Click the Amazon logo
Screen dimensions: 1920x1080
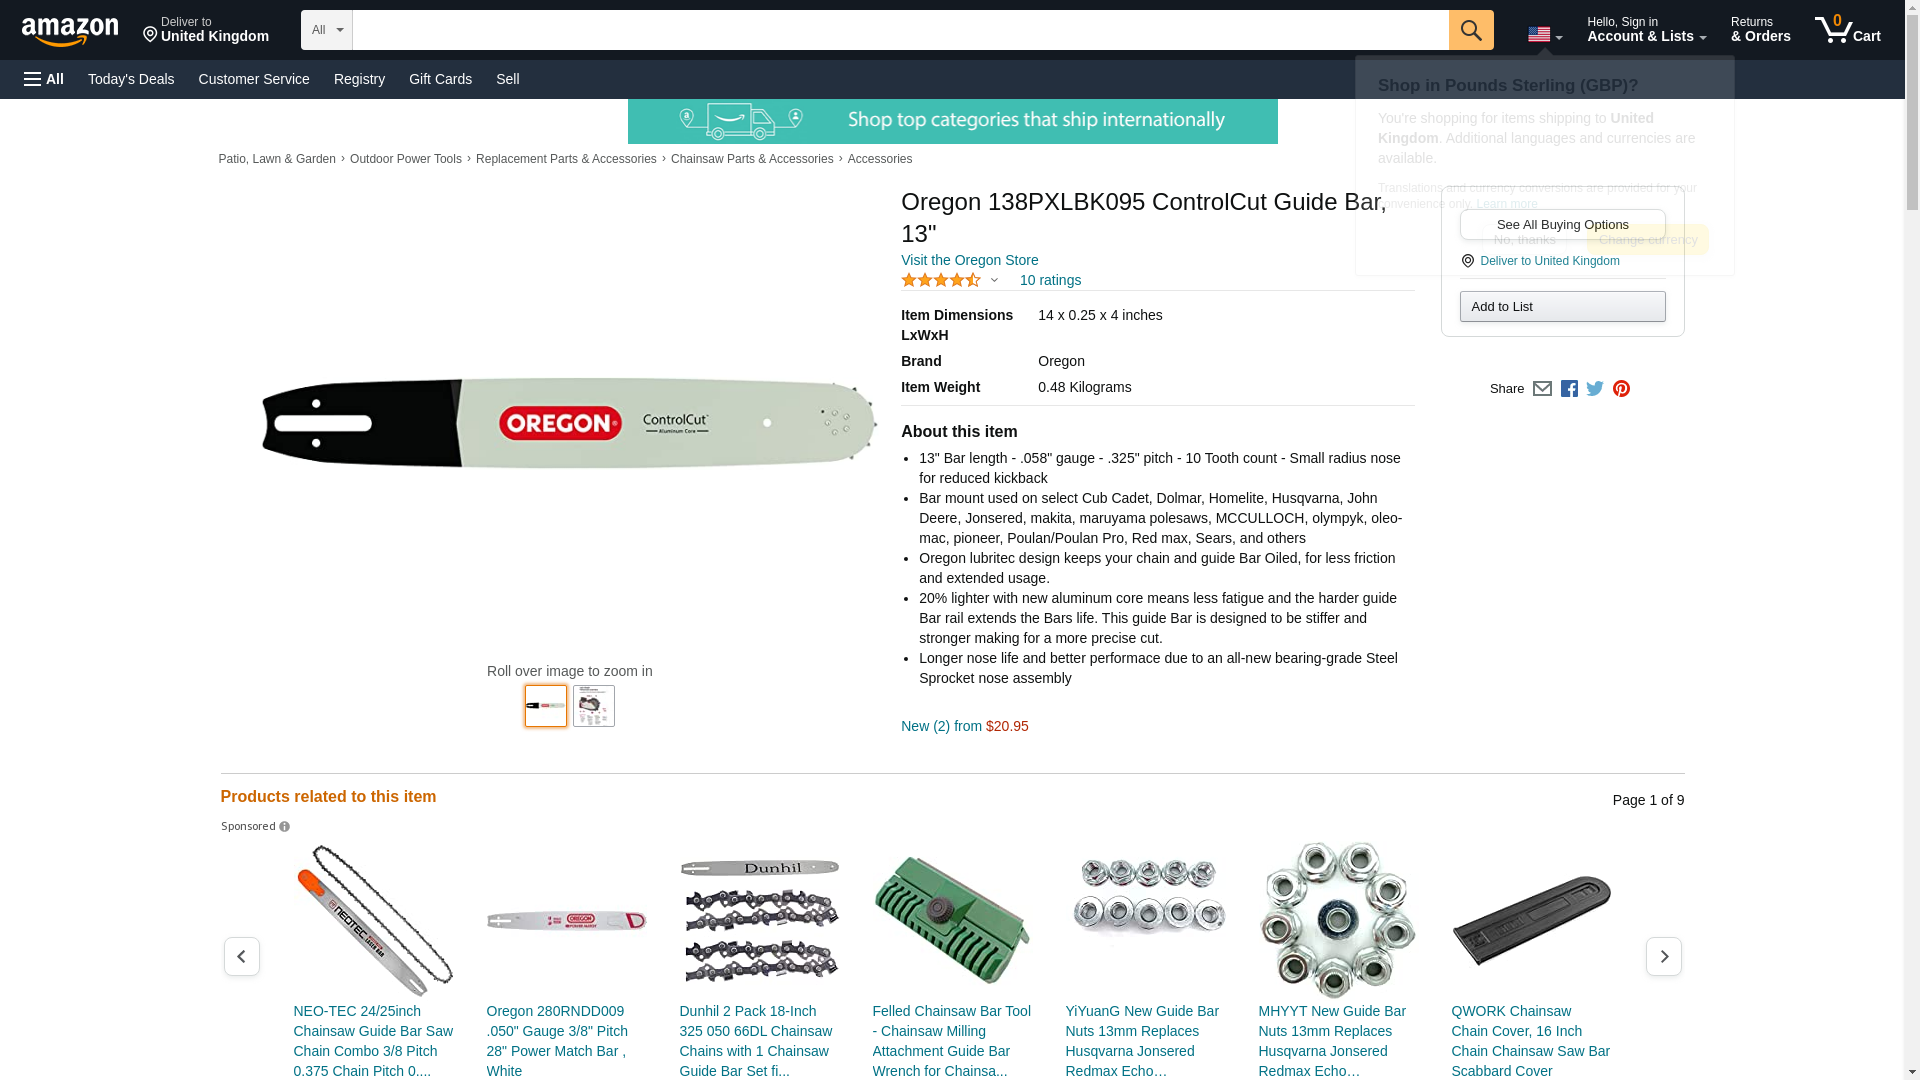[x=70, y=31]
